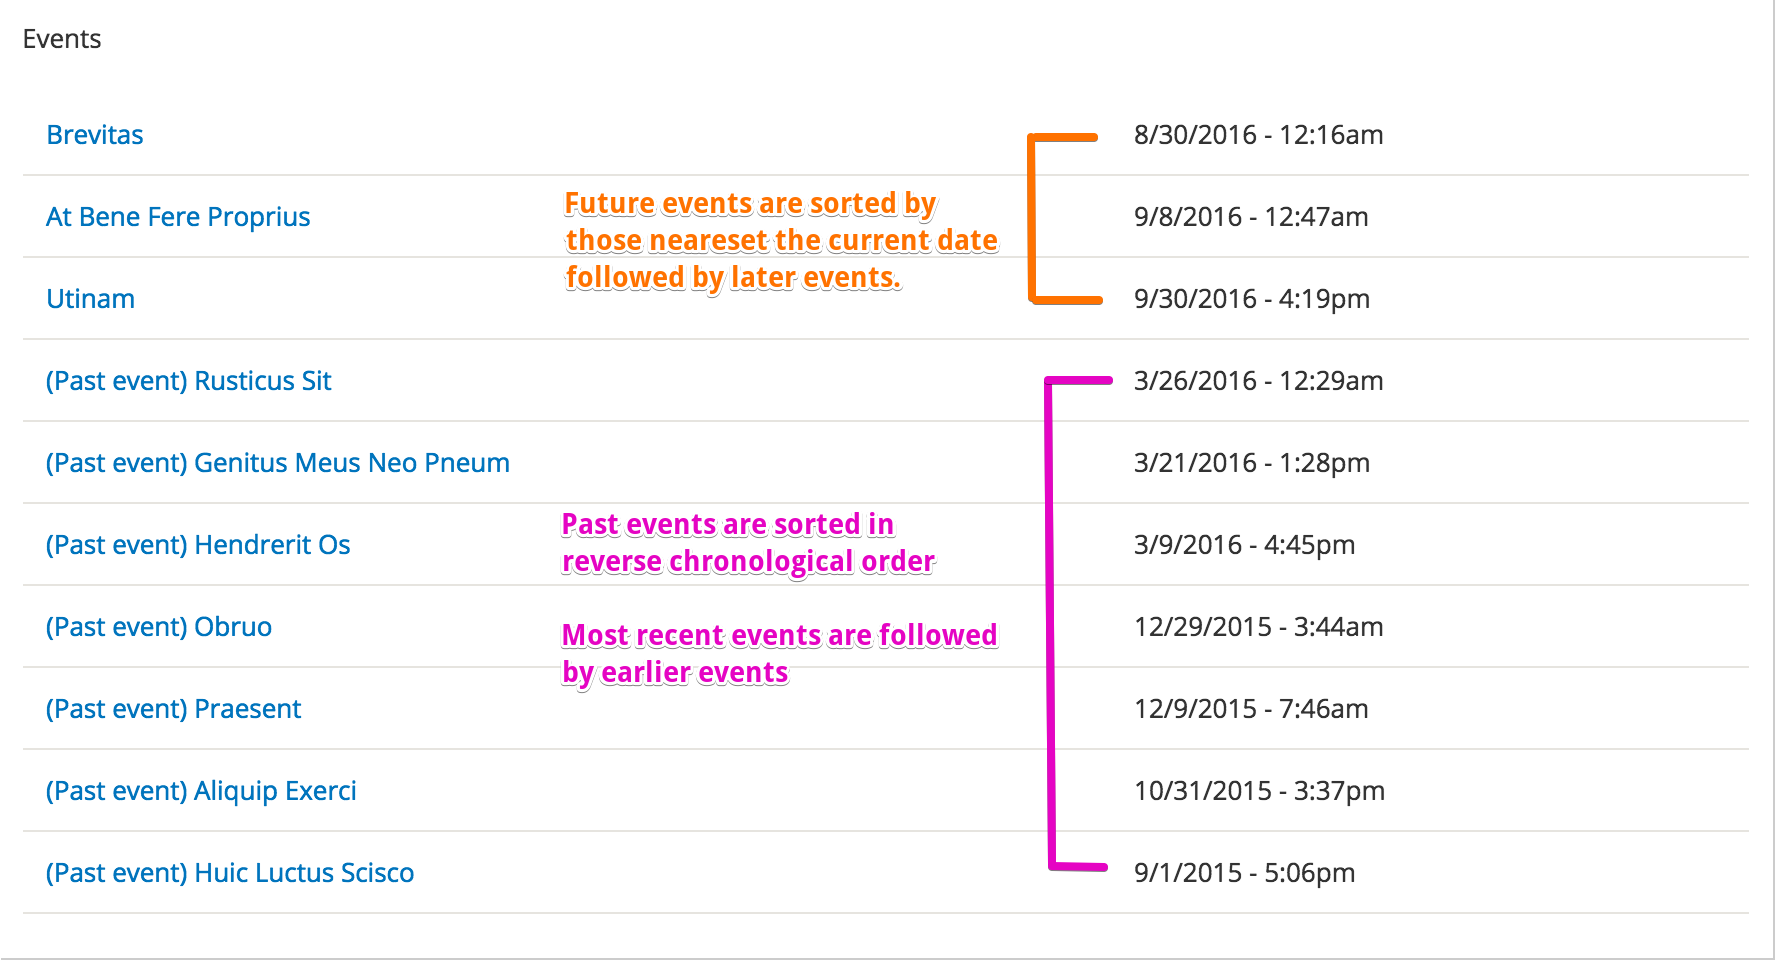Click the 12/29/2015 - 3:44am date

point(1258,627)
